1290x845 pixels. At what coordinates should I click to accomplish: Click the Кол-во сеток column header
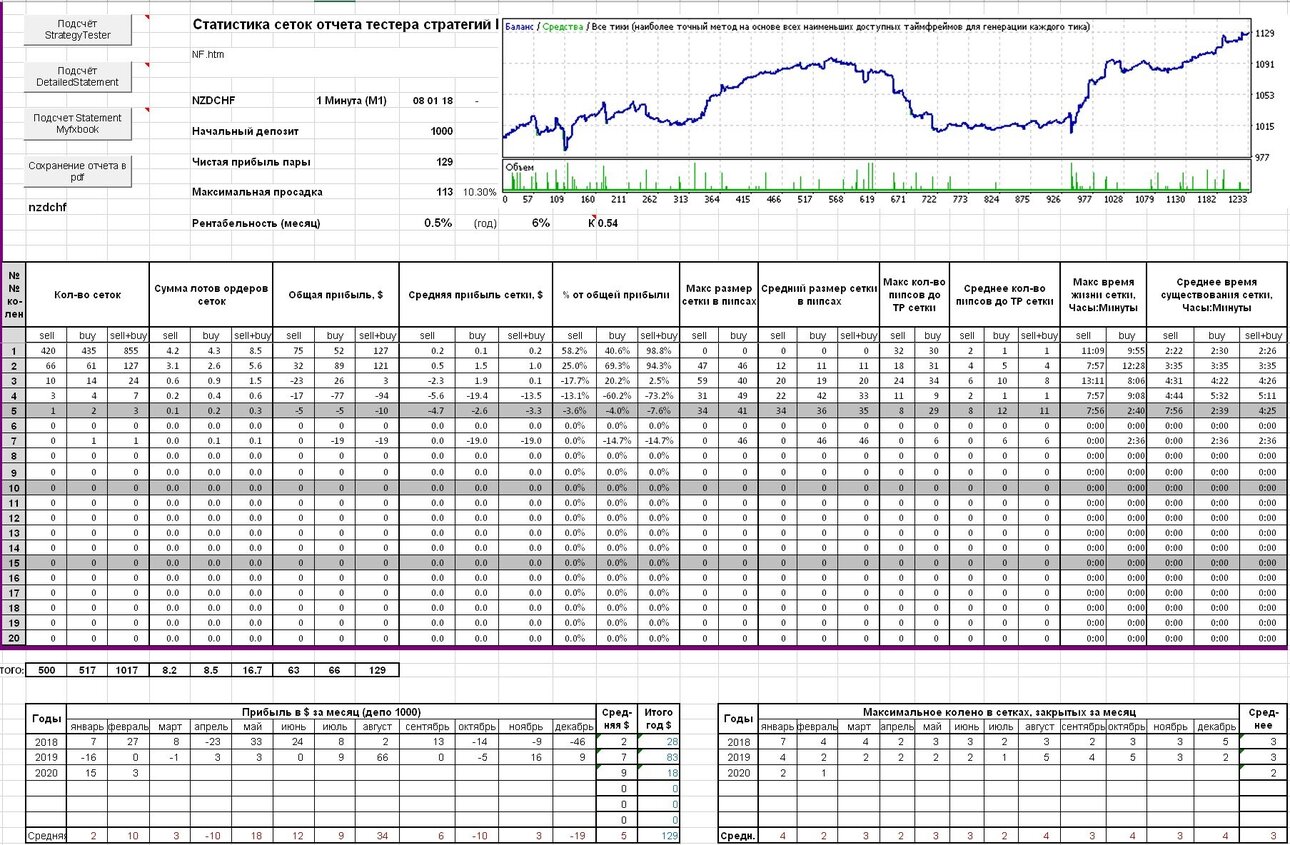pos(89,295)
